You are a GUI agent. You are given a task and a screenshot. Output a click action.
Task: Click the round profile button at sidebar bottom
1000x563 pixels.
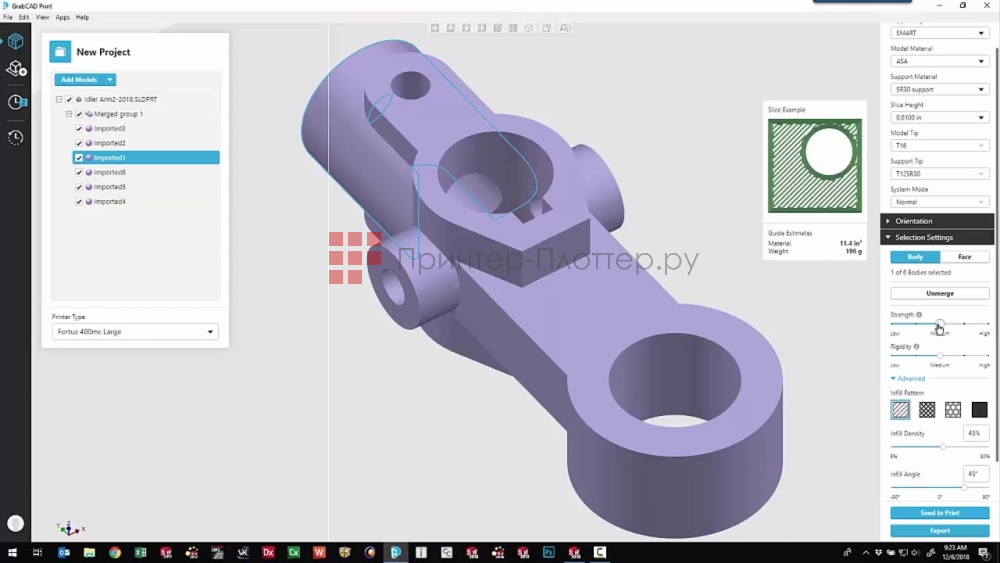(15, 523)
